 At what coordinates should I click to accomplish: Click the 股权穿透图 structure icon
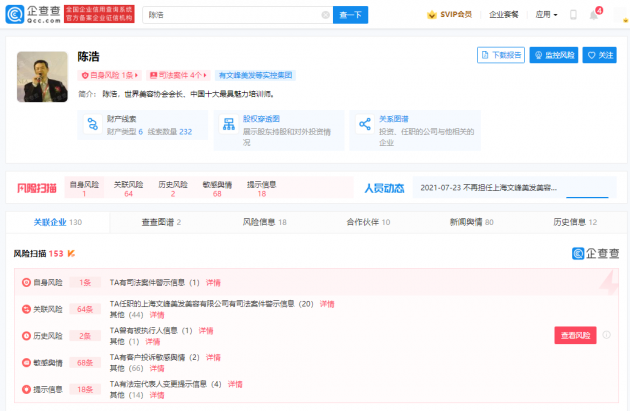(229, 124)
